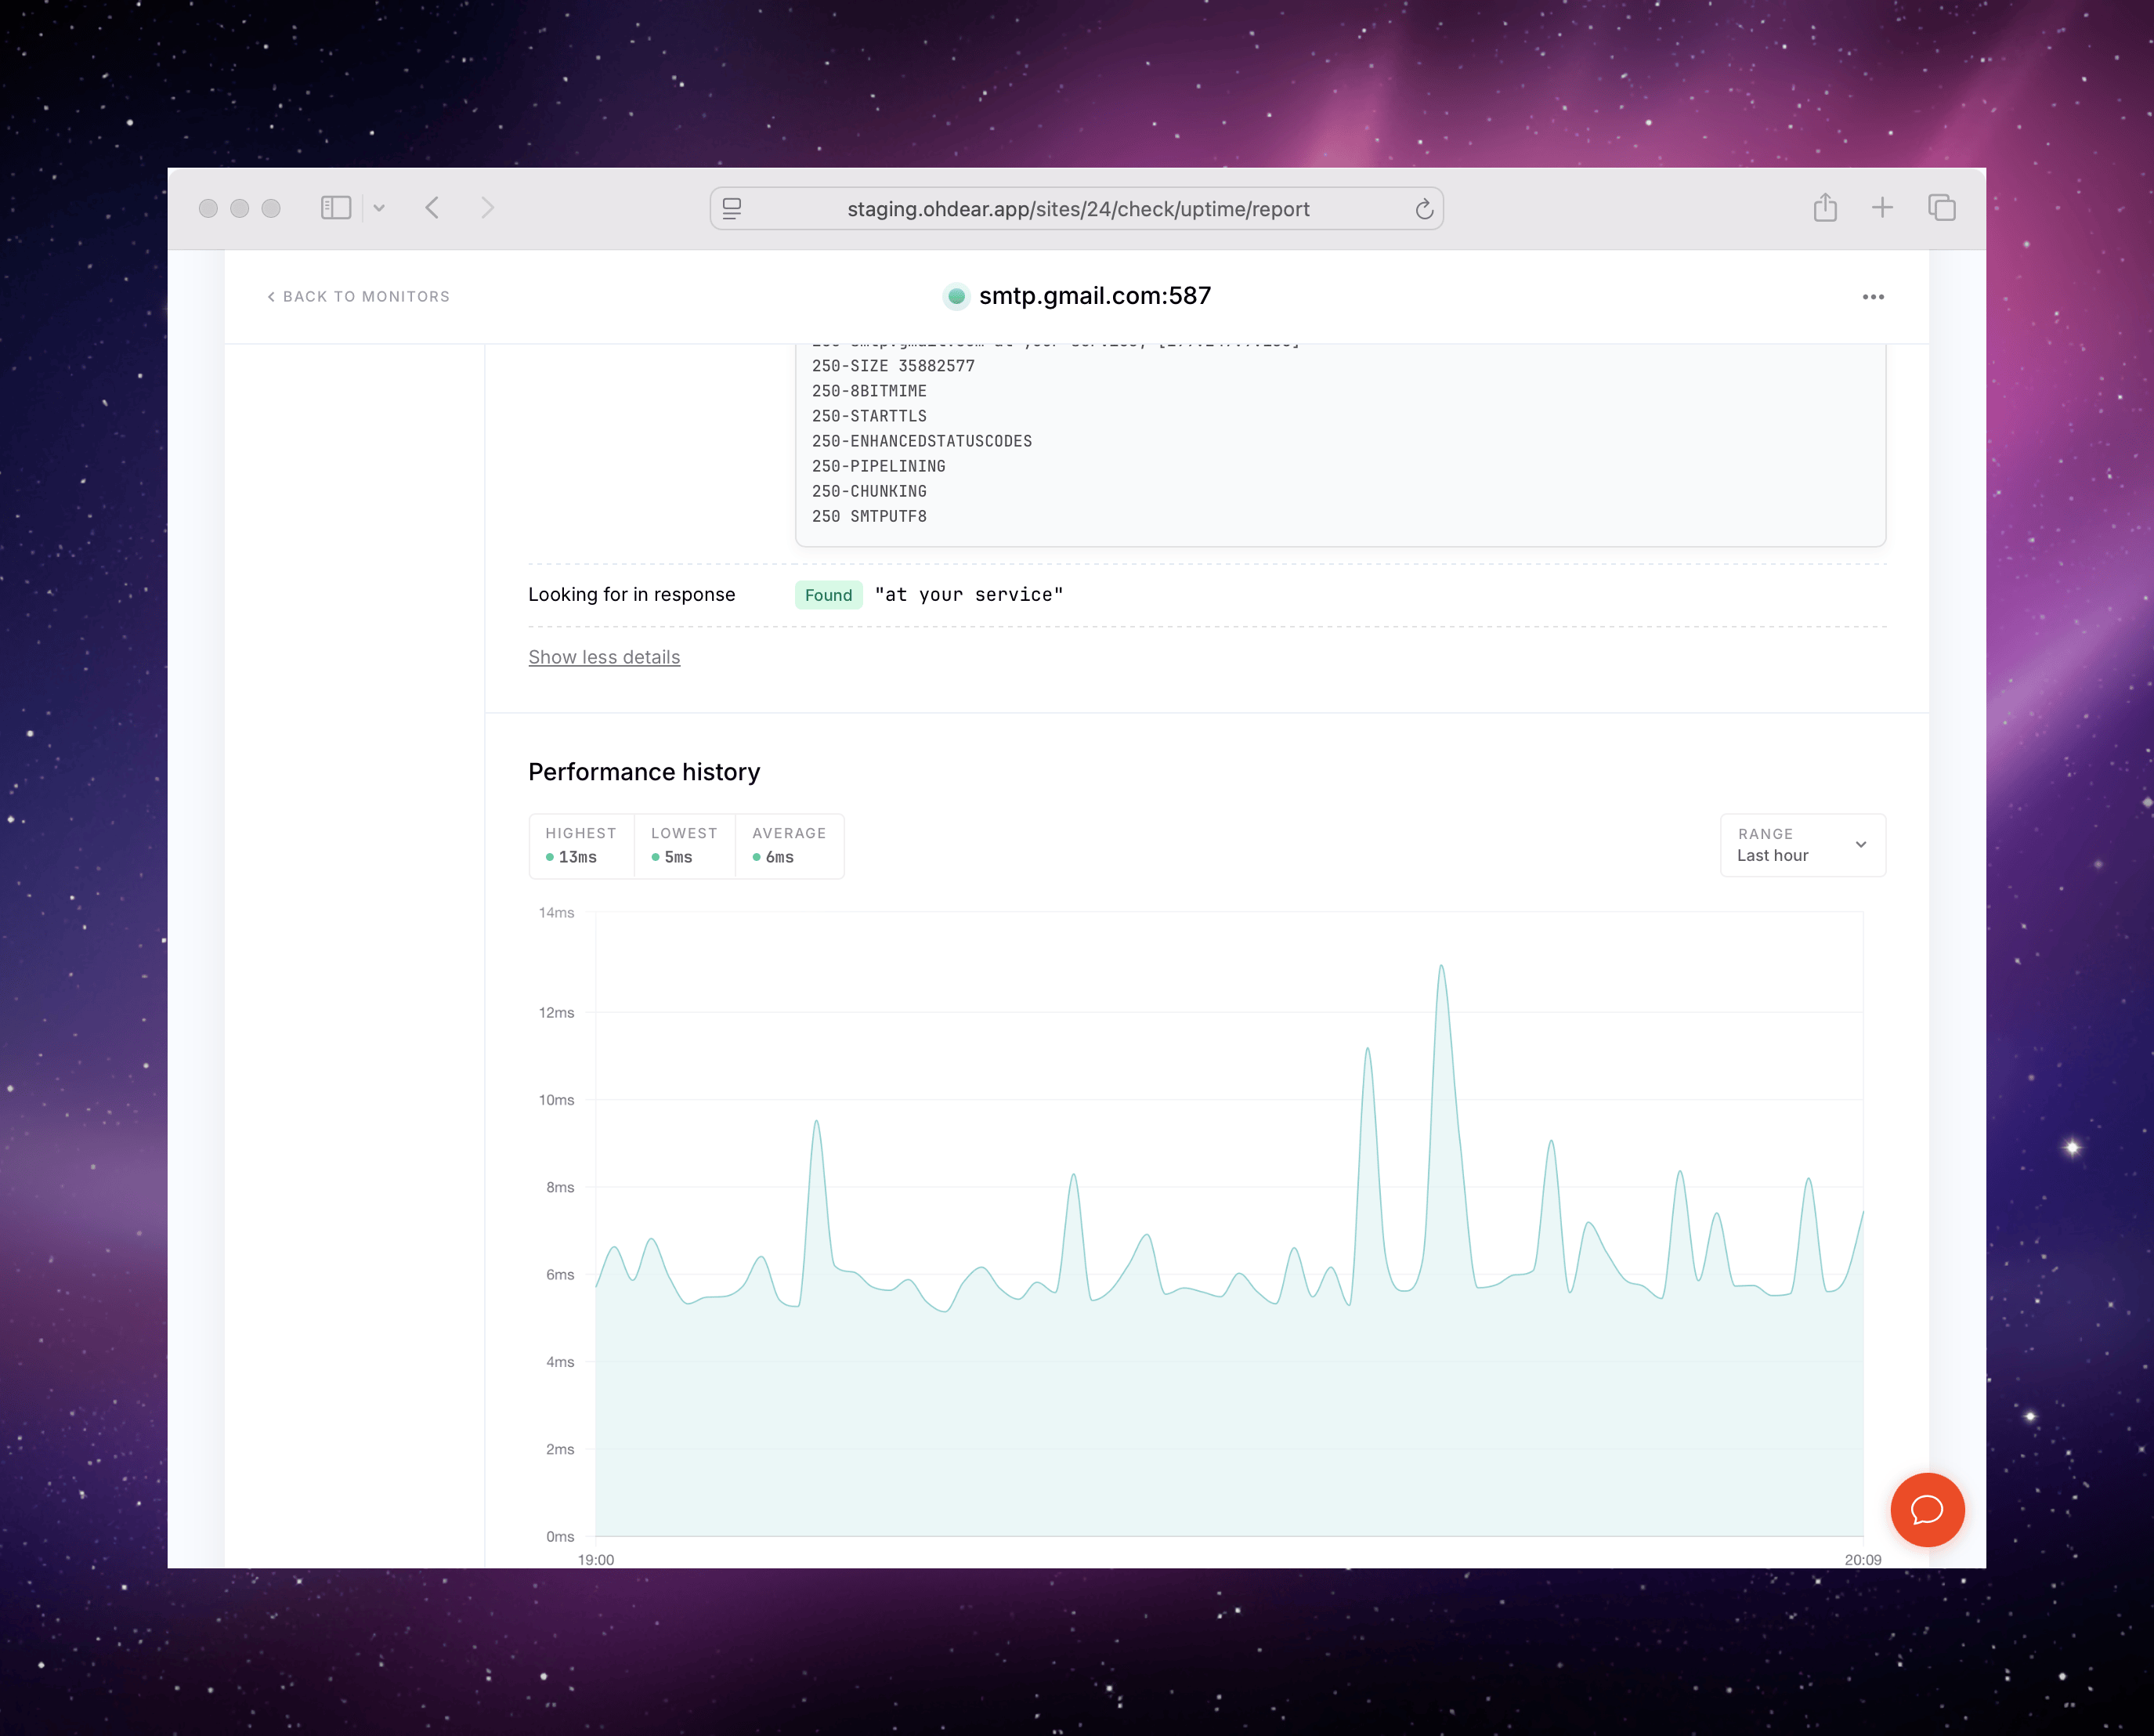2154x1736 pixels.
Task: Open the Safari share icon
Action: point(1825,207)
